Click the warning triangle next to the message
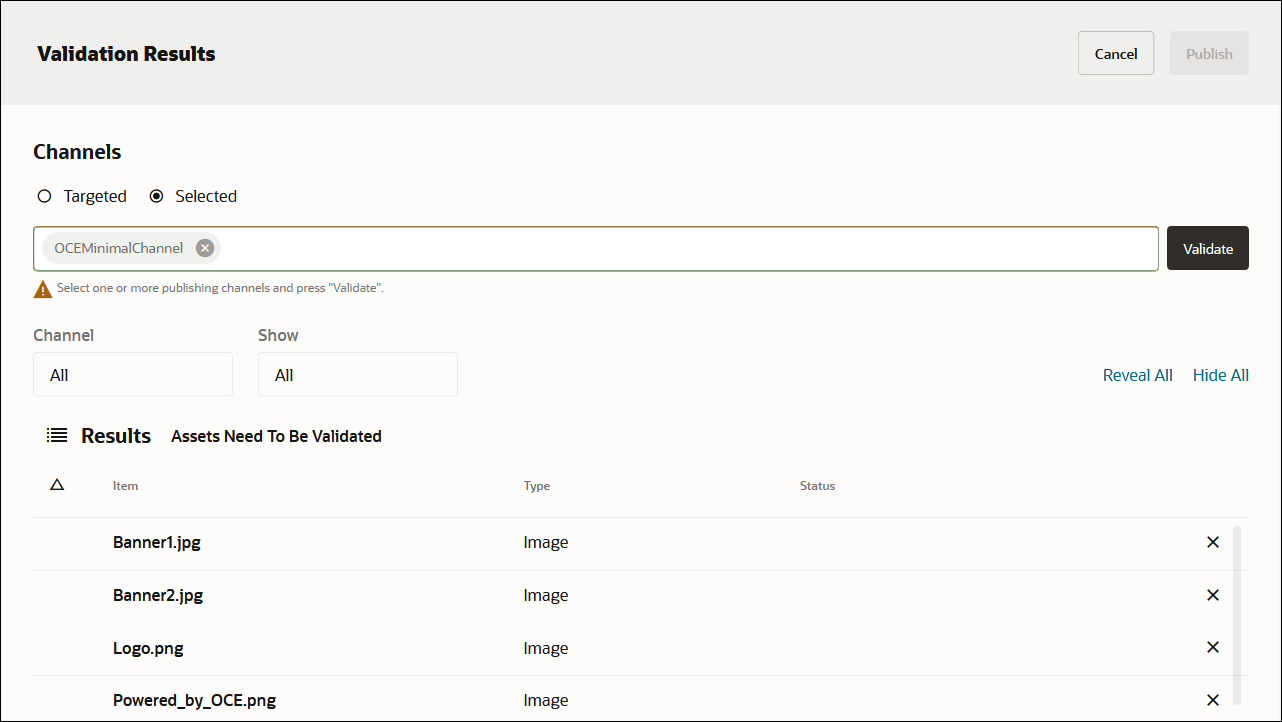 [41, 288]
